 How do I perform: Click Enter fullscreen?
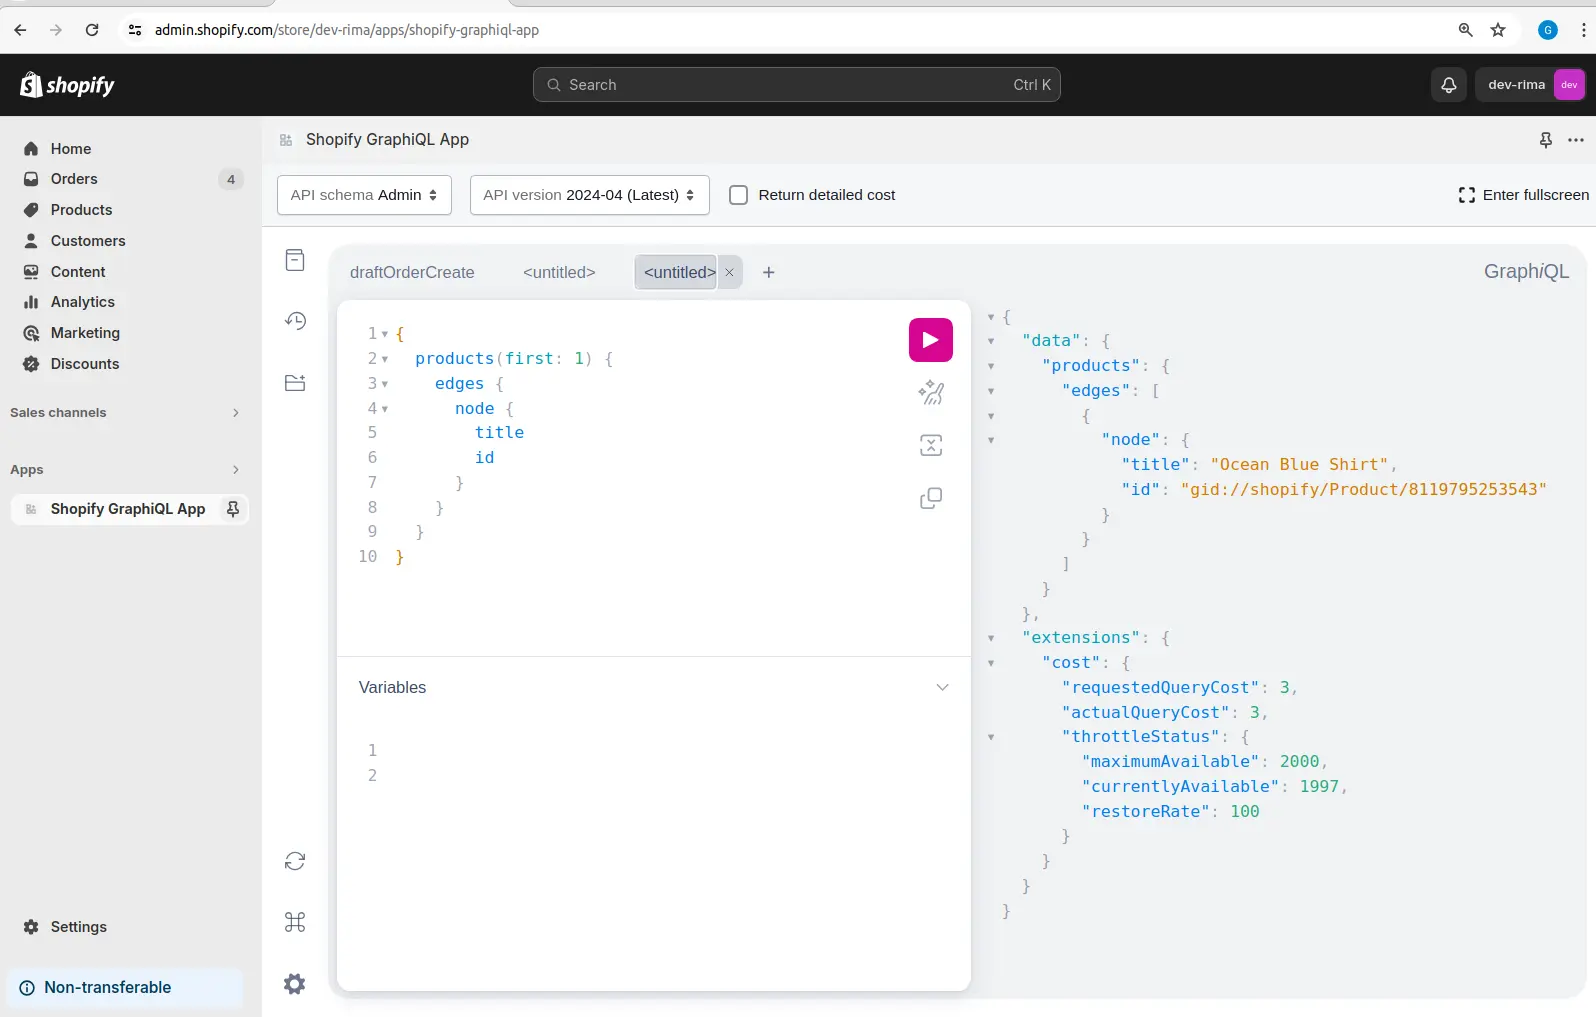1523,195
